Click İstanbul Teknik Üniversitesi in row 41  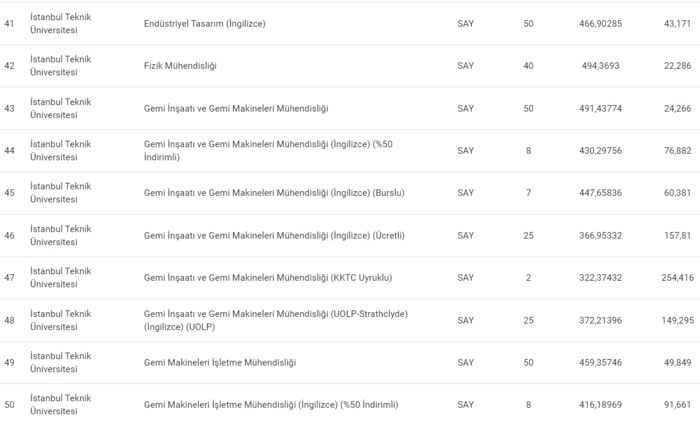click(x=61, y=23)
